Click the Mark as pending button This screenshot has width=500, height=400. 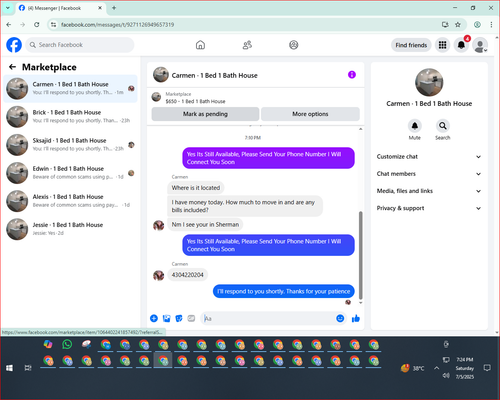coord(205,114)
